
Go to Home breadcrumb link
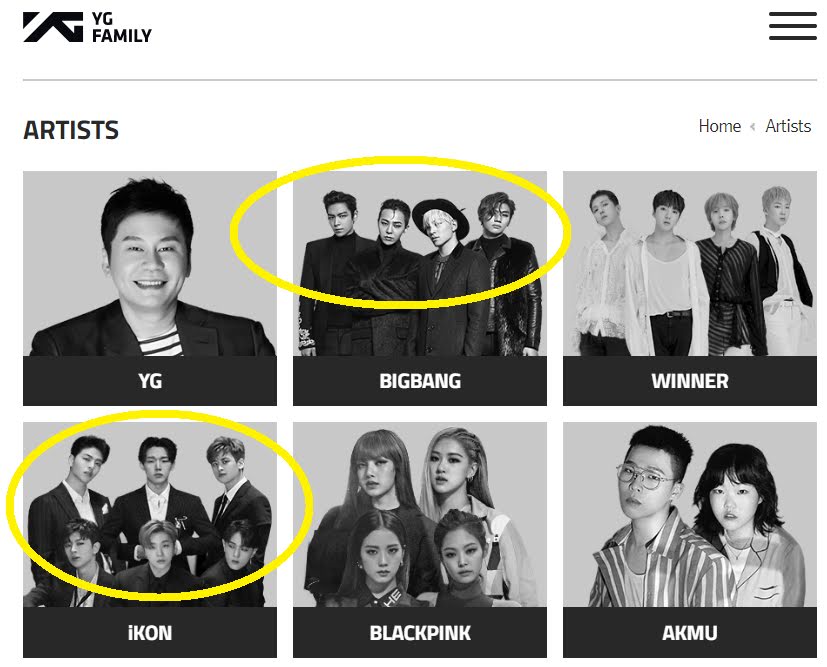[x=719, y=126]
